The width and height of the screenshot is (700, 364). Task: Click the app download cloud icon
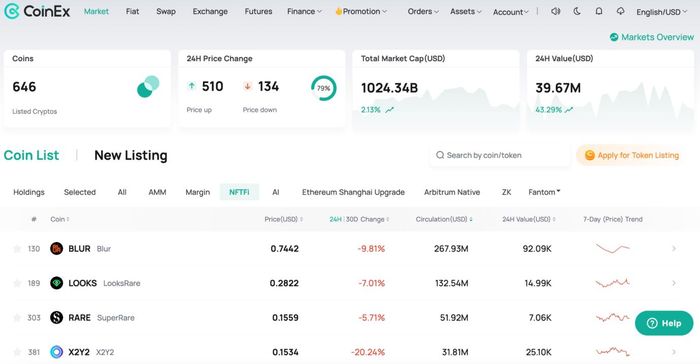point(621,12)
